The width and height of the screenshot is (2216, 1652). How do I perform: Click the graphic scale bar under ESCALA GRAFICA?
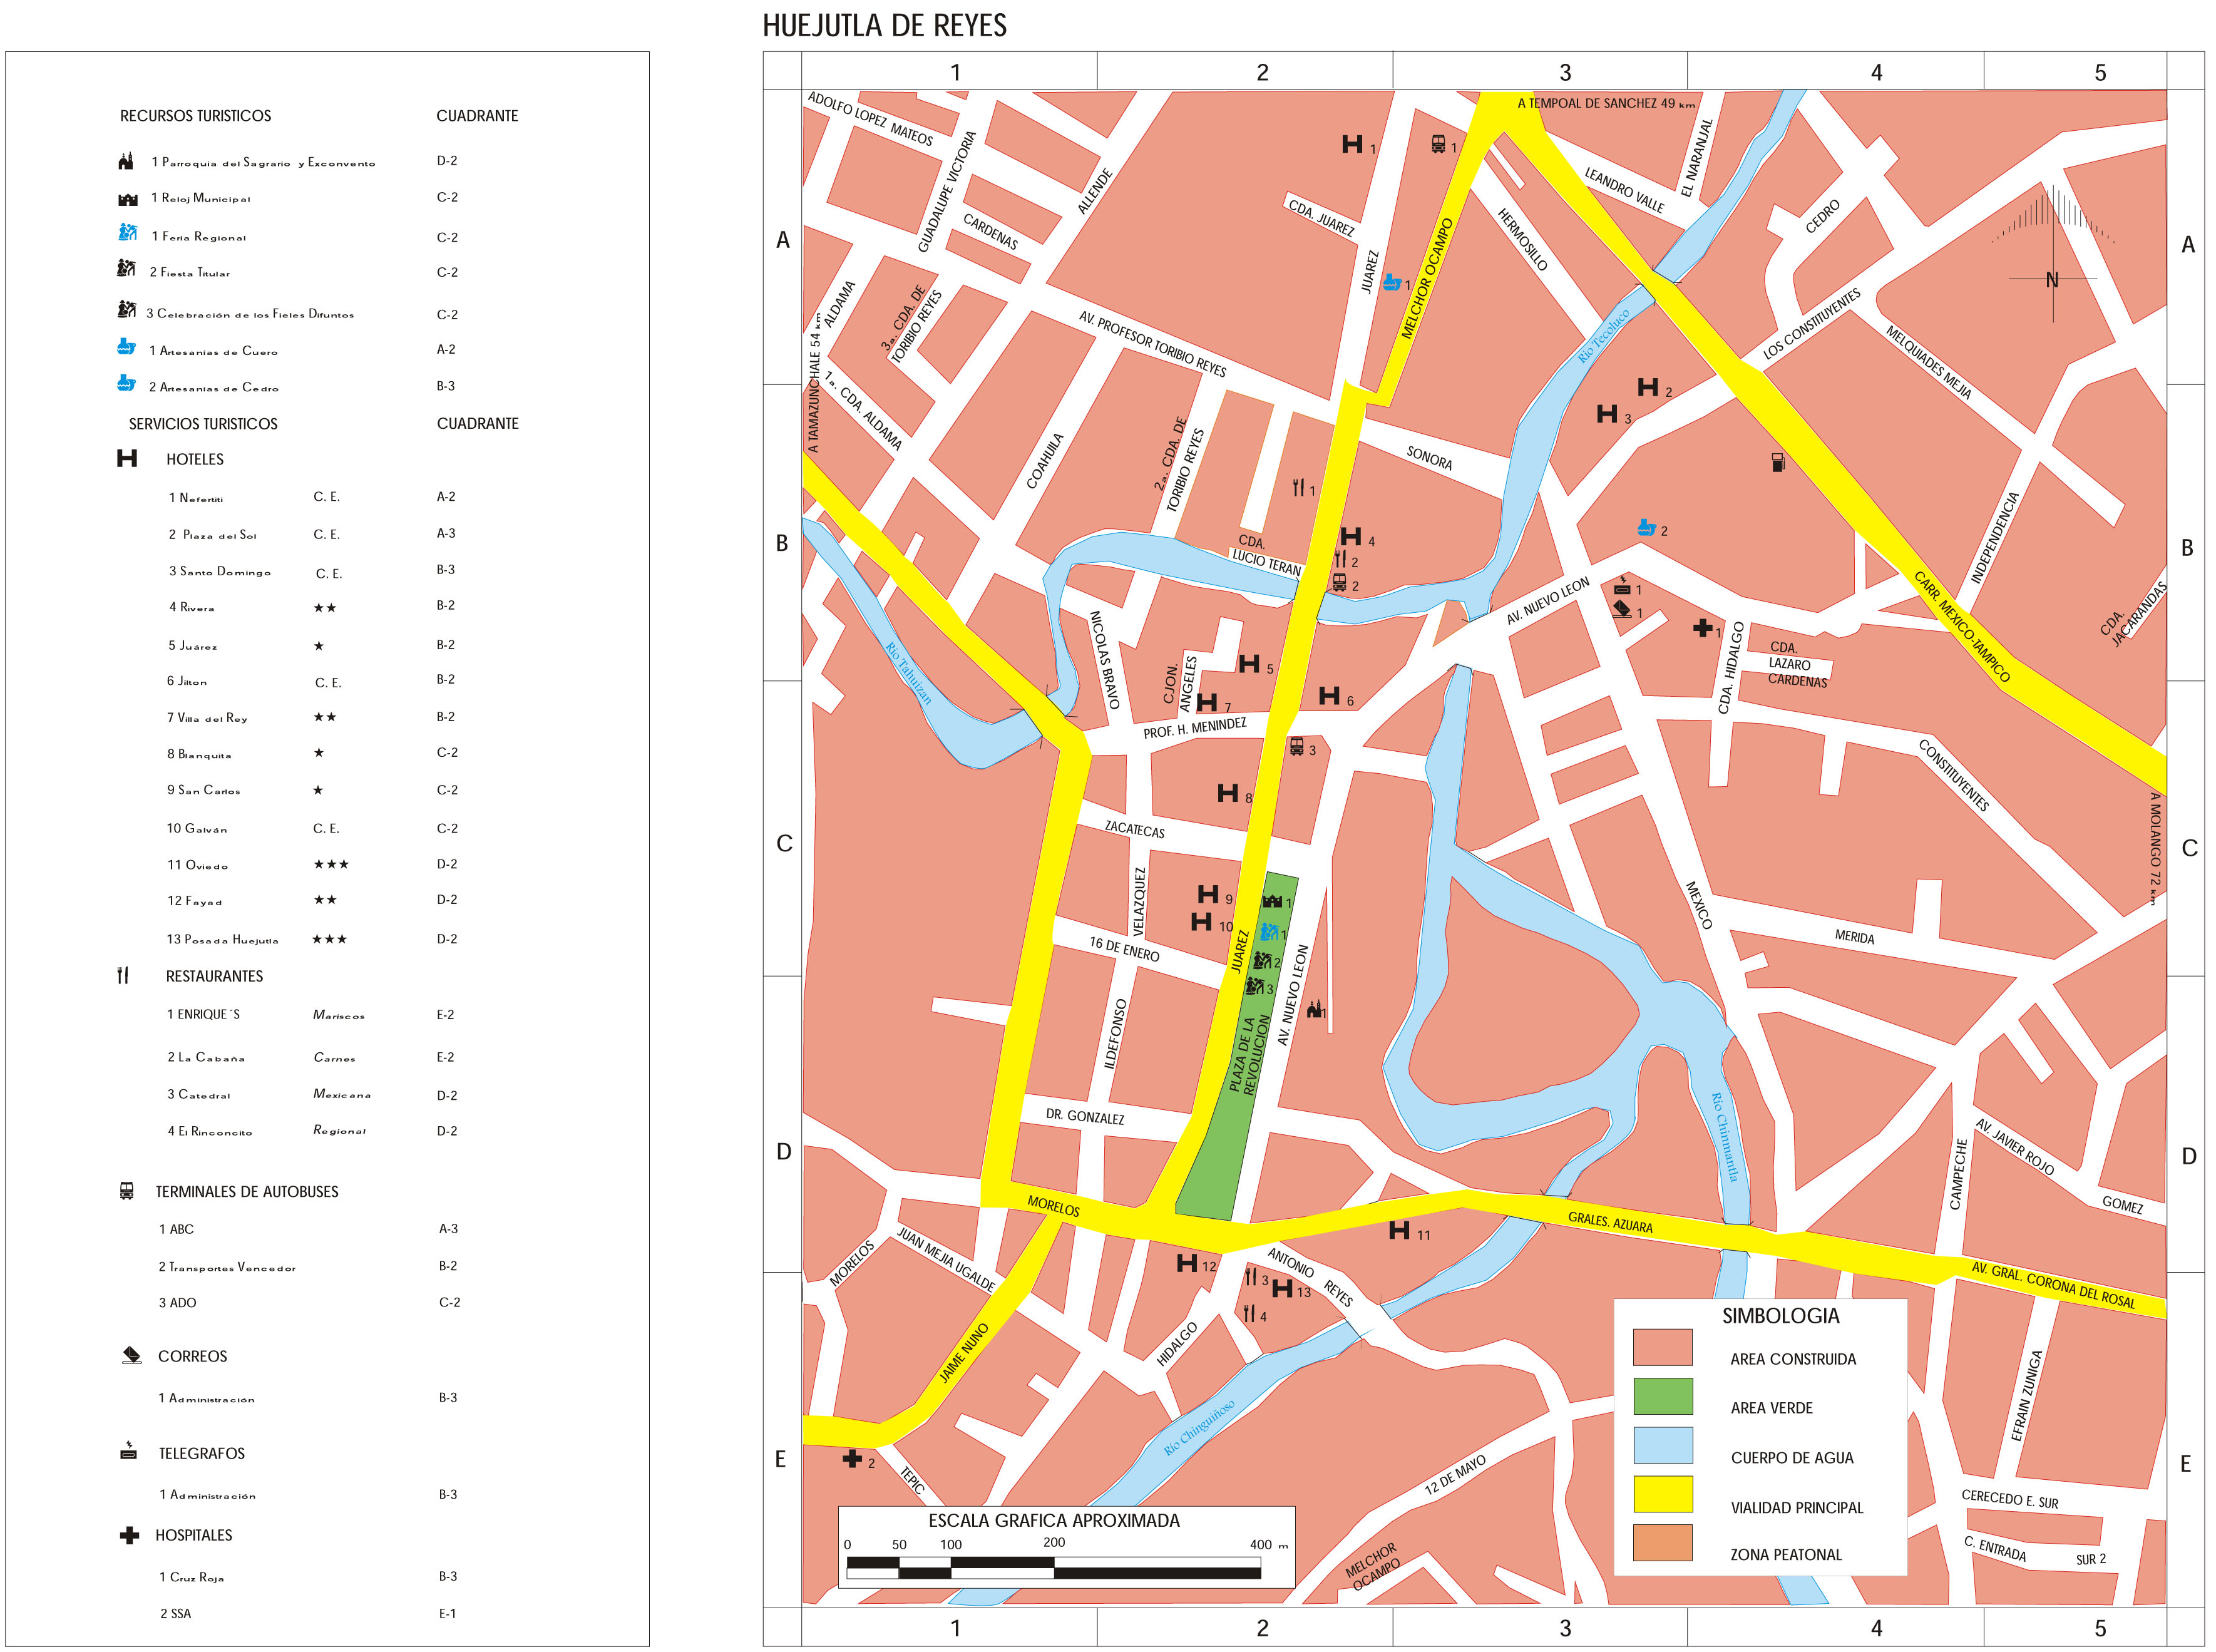pyautogui.click(x=1053, y=1568)
